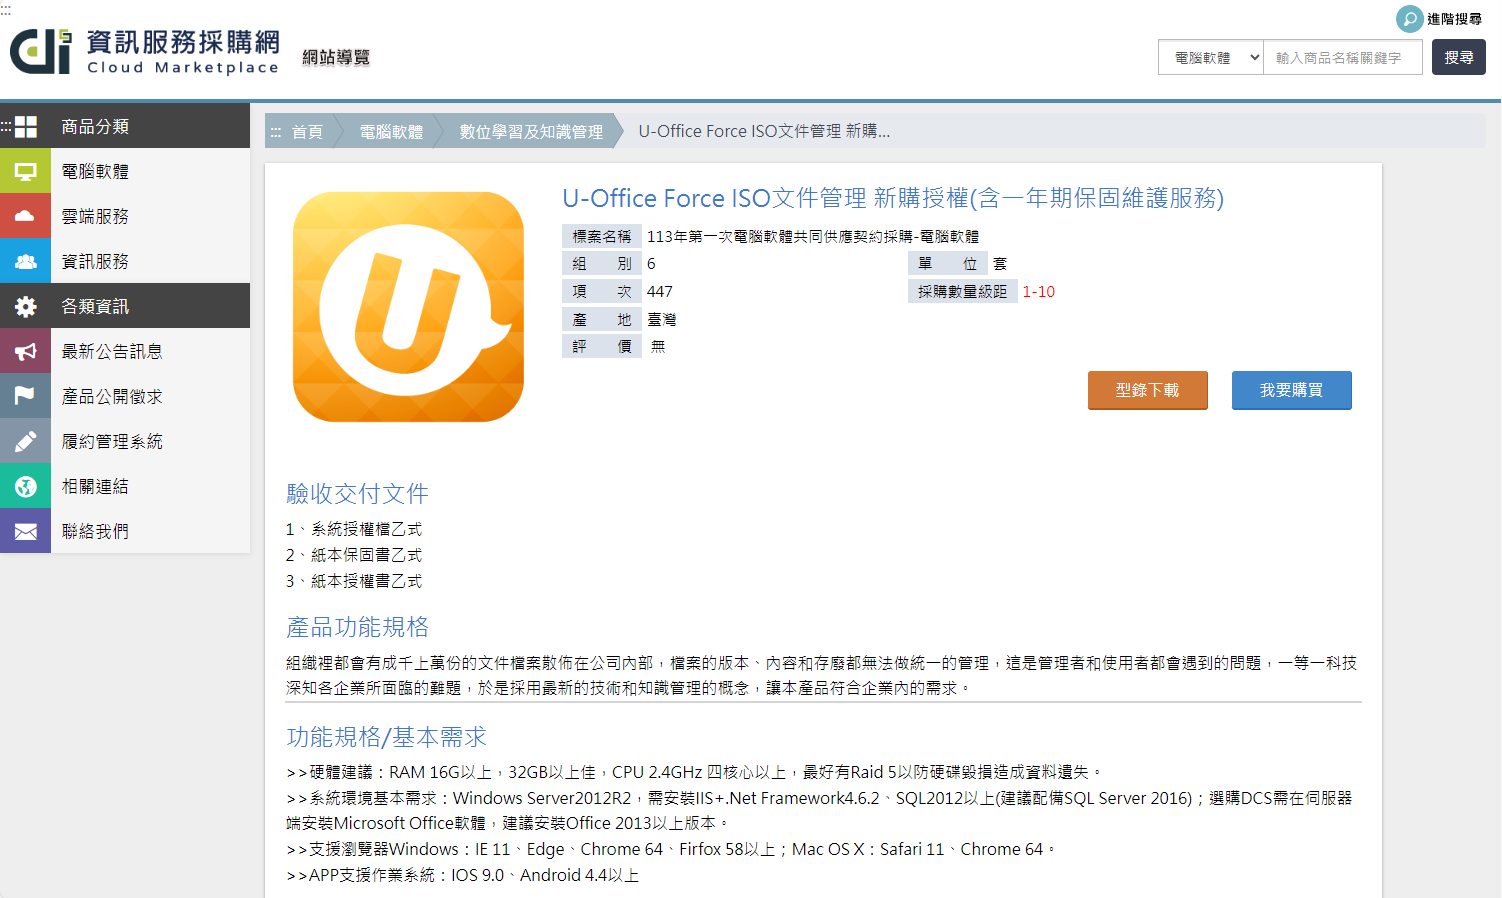Click the 項次 value 447
Image resolution: width=1502 pixels, height=898 pixels.
coord(660,291)
